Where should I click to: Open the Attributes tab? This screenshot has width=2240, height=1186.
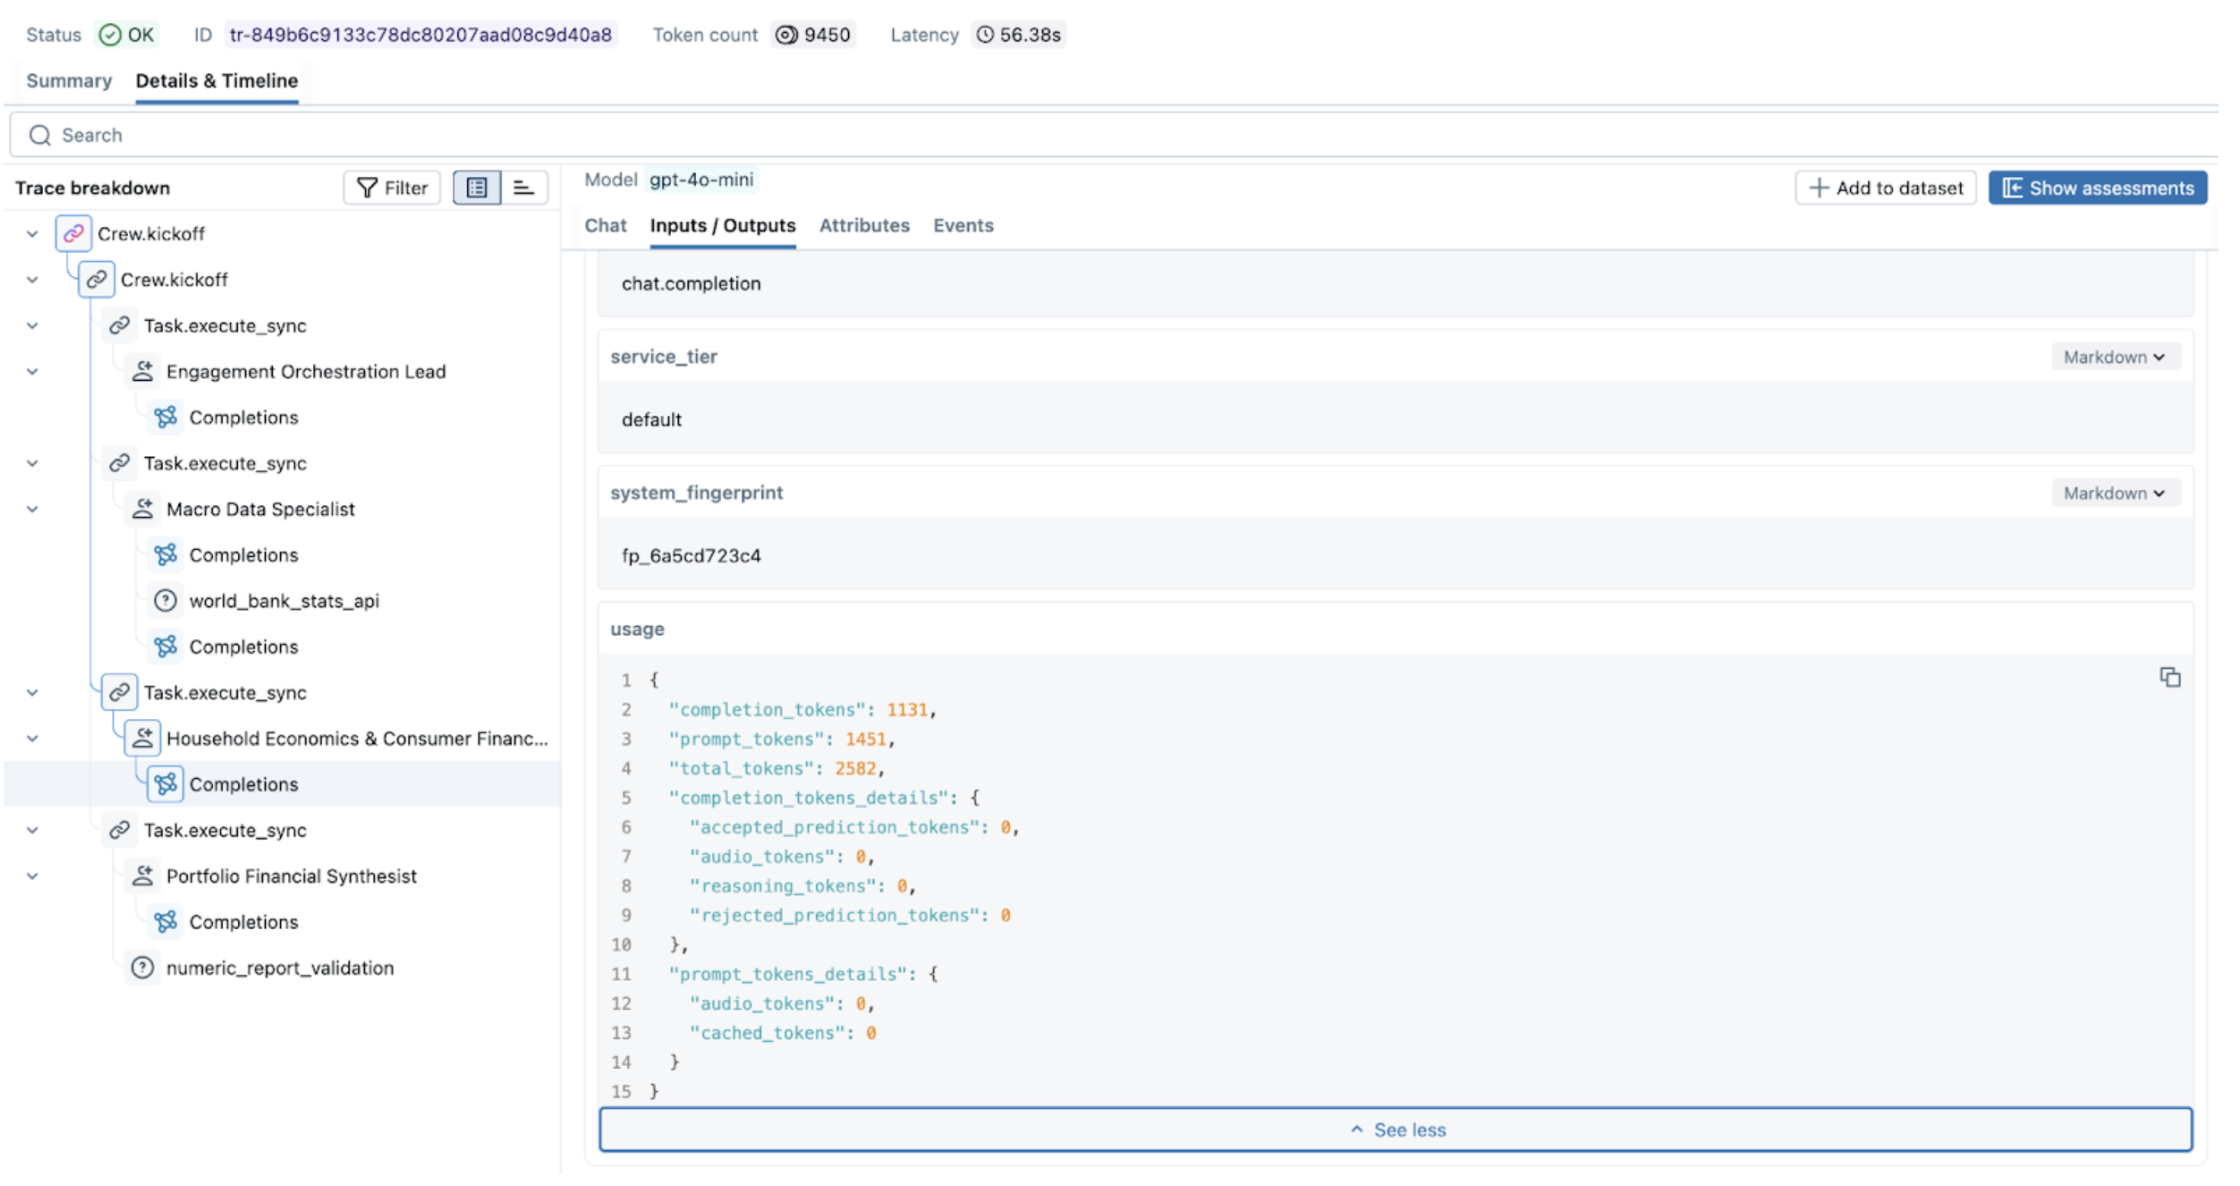coord(865,226)
